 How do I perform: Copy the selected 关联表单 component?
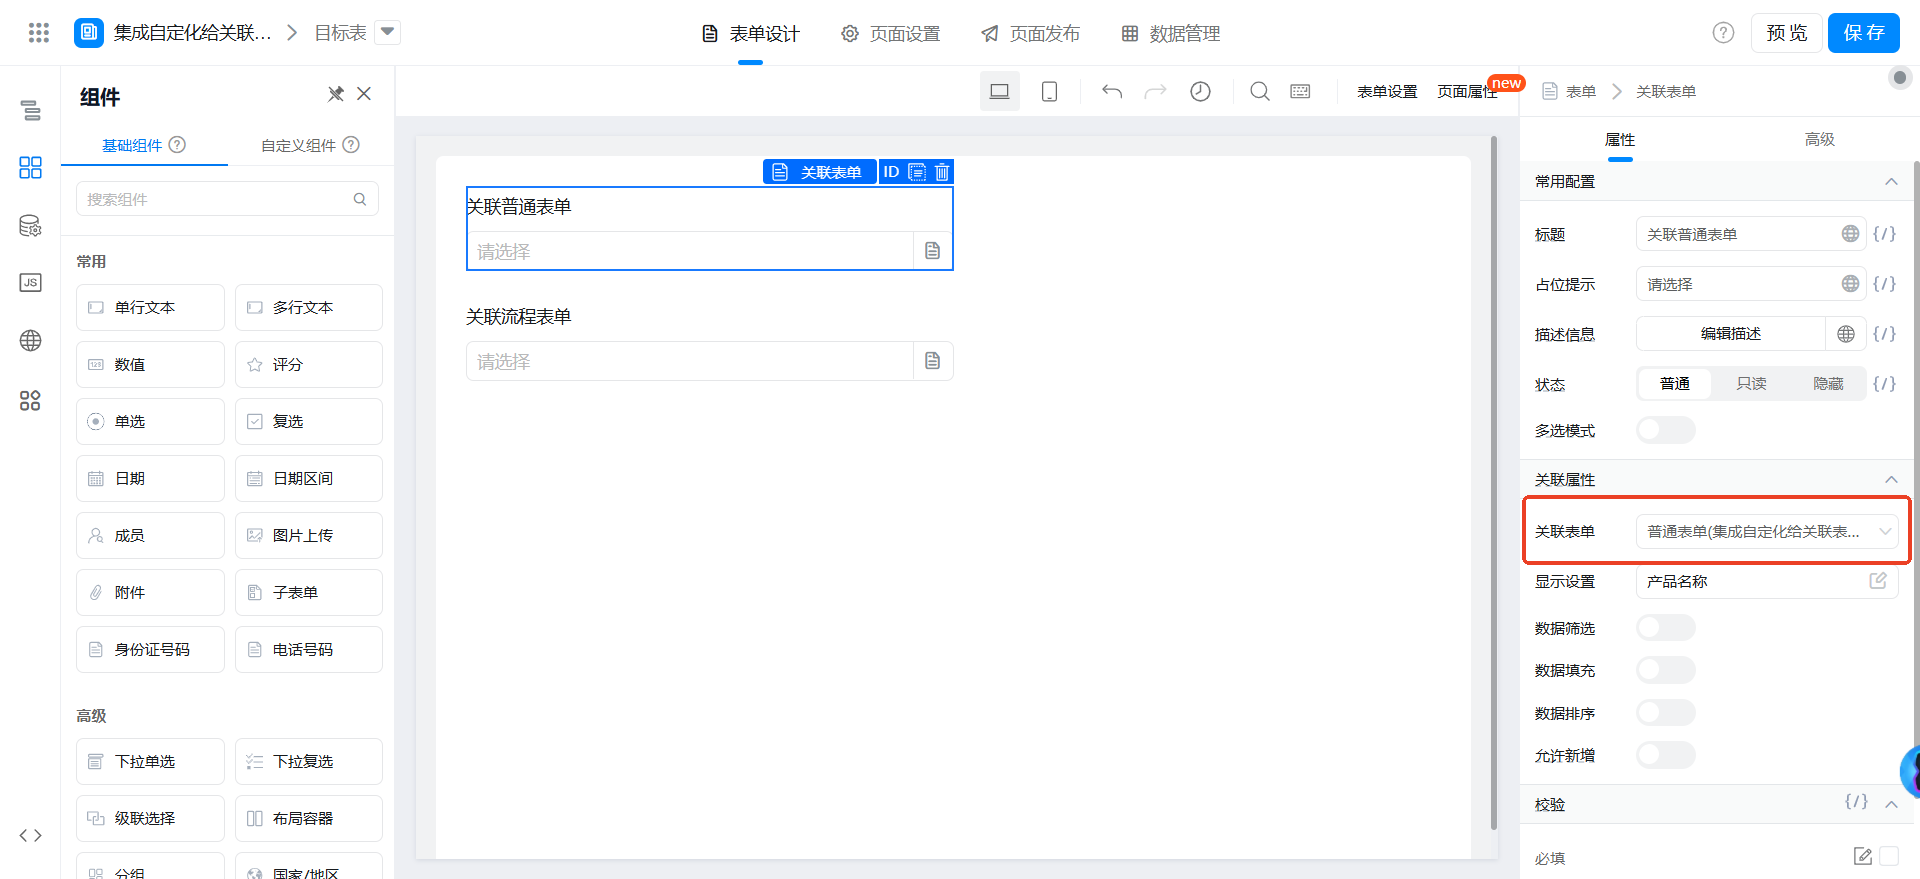pyautogui.click(x=917, y=172)
